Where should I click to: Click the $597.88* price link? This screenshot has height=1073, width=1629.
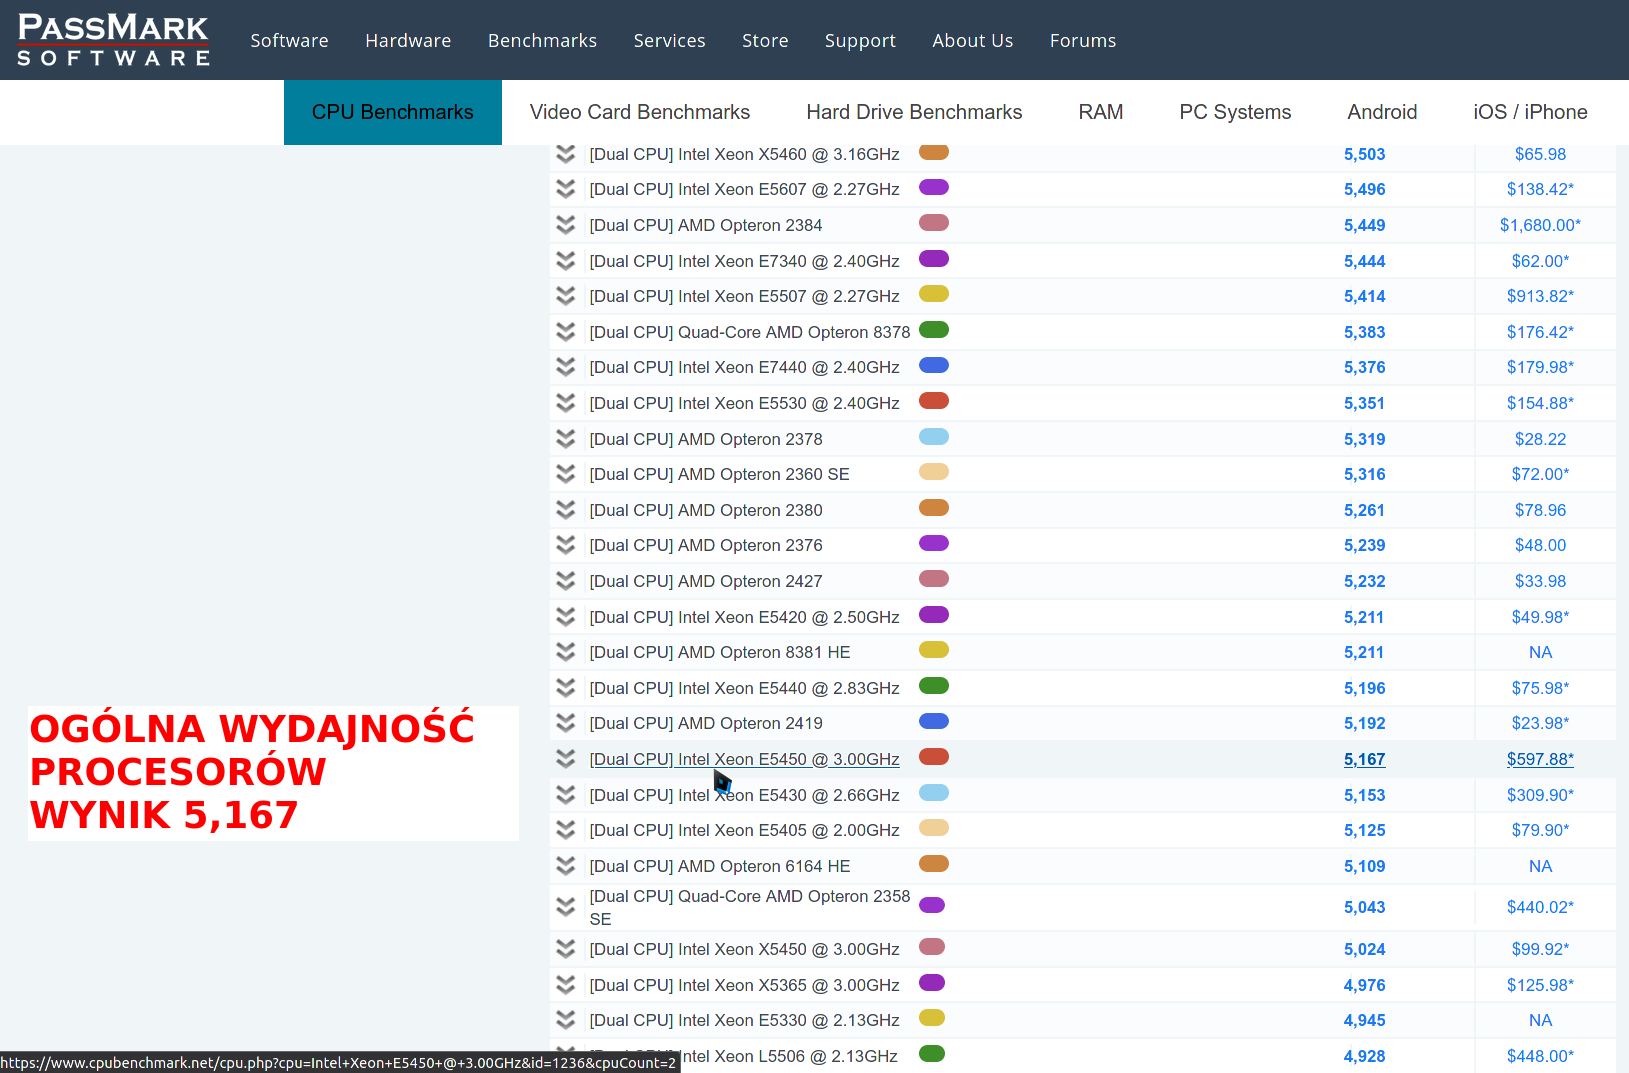(1540, 759)
